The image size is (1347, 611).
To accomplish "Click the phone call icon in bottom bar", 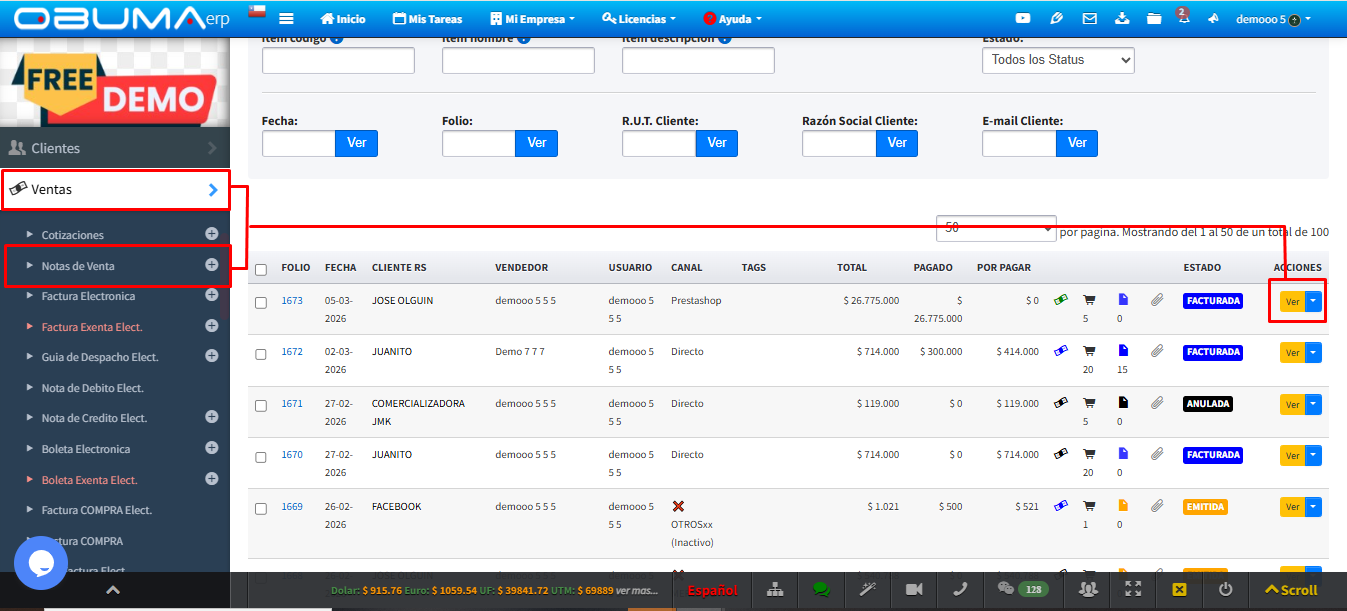I will pyautogui.click(x=959, y=589).
